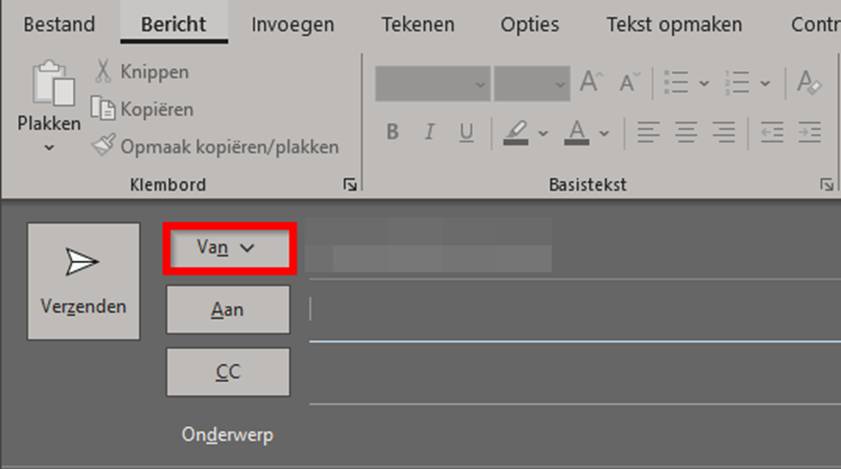Open the font size combo box
The height and width of the screenshot is (469, 841).
pos(531,84)
